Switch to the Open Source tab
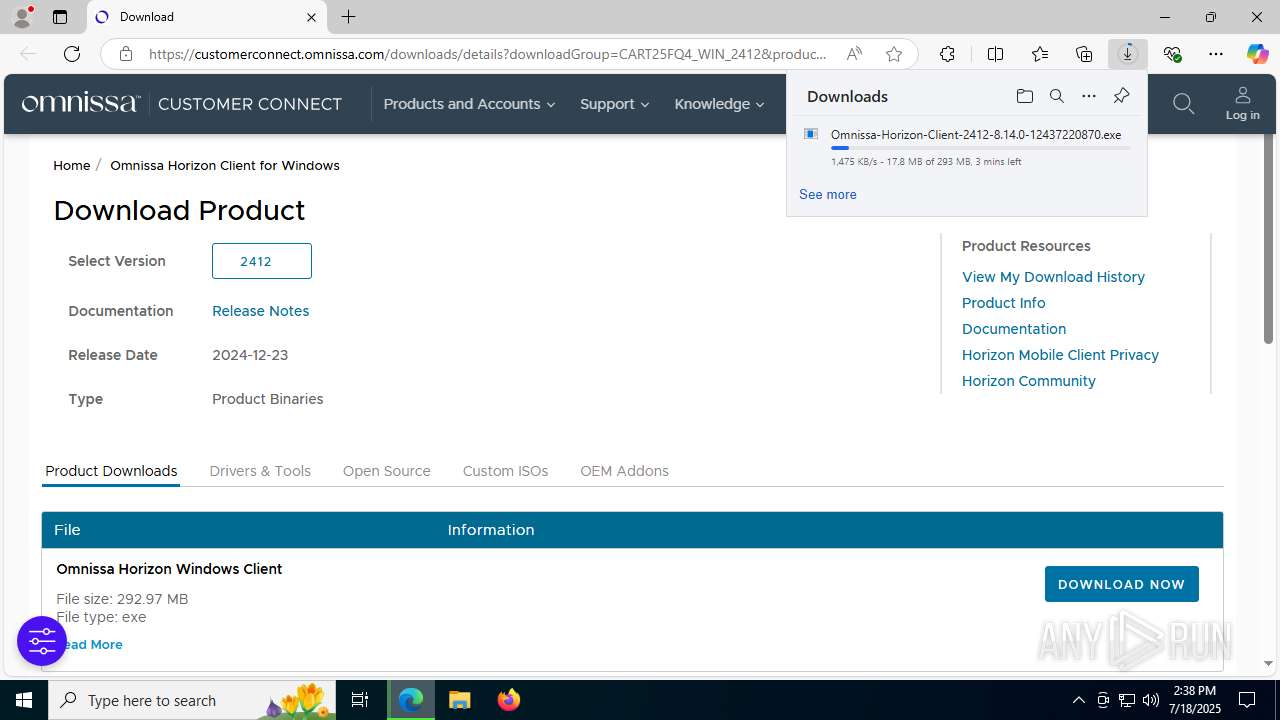This screenshot has width=1280, height=720. click(x=386, y=471)
